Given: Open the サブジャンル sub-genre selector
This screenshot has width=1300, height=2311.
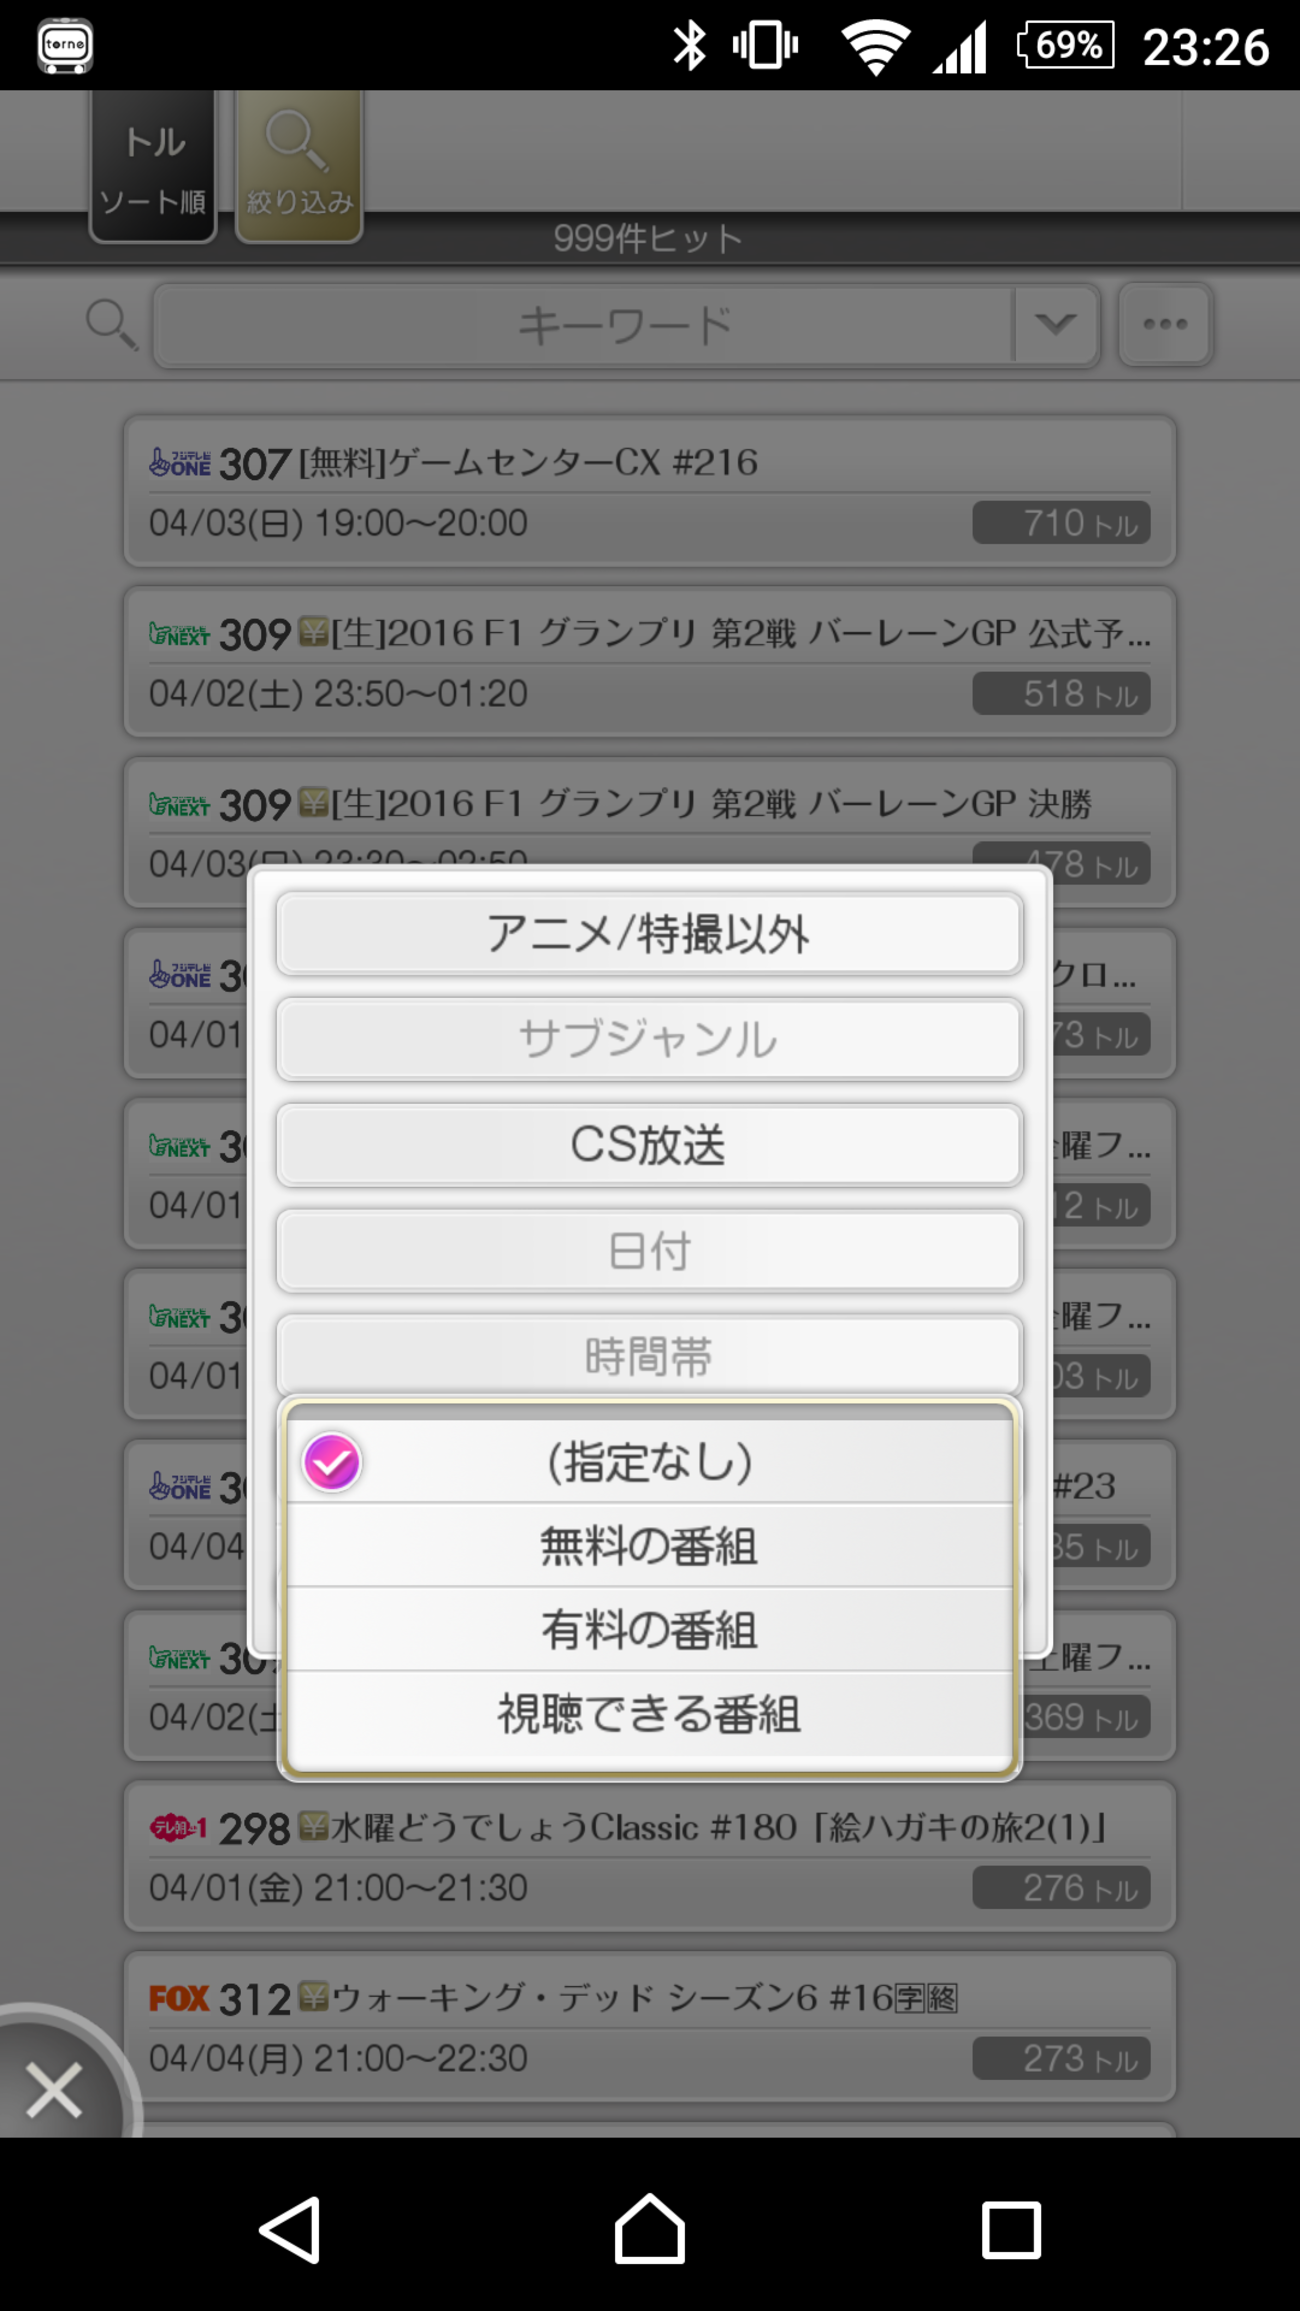Looking at the screenshot, I should point(650,1040).
